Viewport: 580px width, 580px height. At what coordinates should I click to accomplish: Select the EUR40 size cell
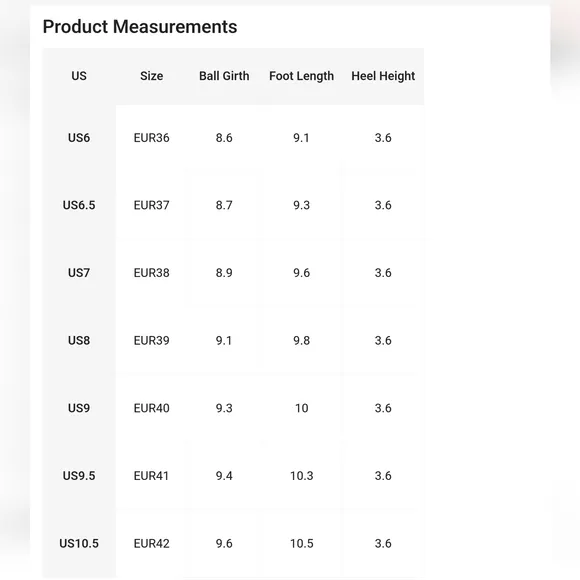(x=151, y=408)
